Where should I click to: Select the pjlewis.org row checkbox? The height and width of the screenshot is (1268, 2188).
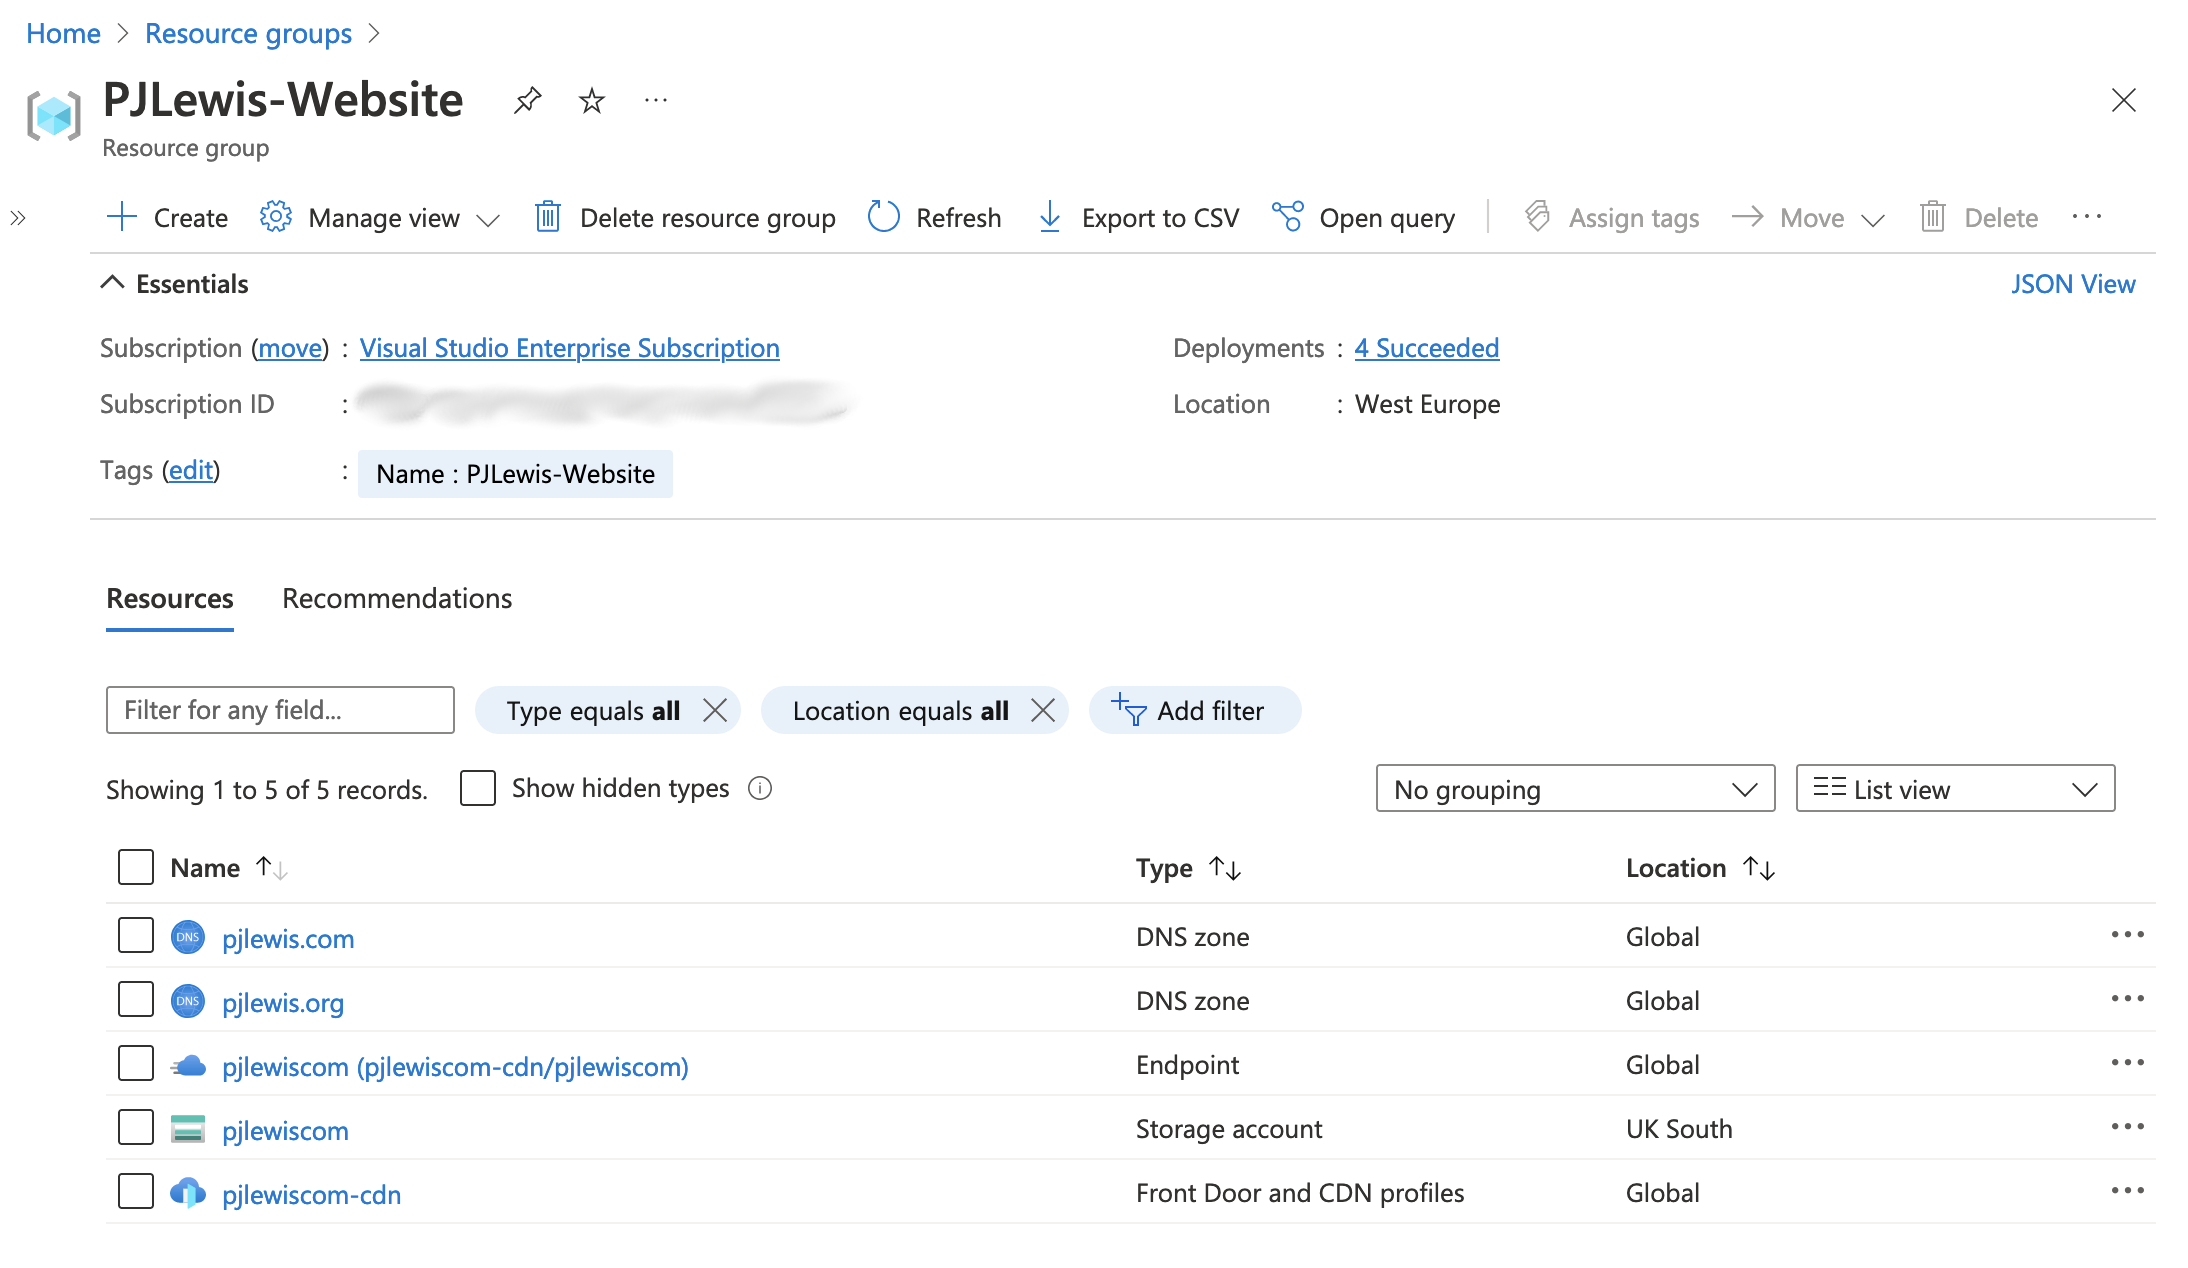point(136,1000)
